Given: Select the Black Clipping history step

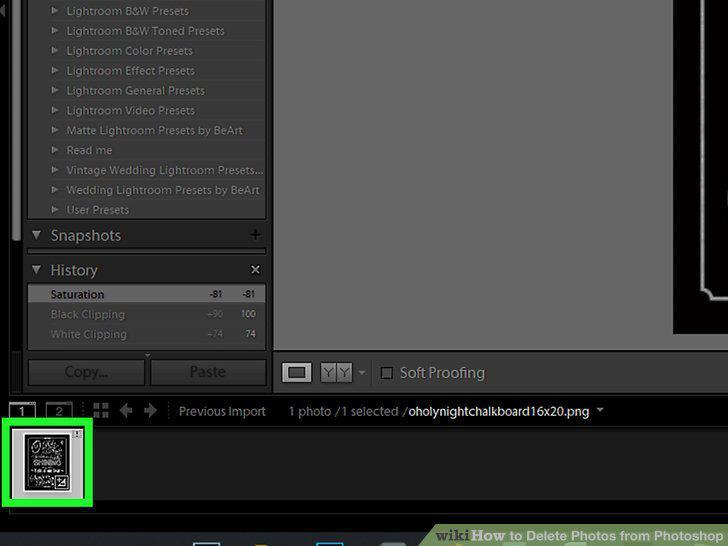Looking at the screenshot, I should (147, 314).
